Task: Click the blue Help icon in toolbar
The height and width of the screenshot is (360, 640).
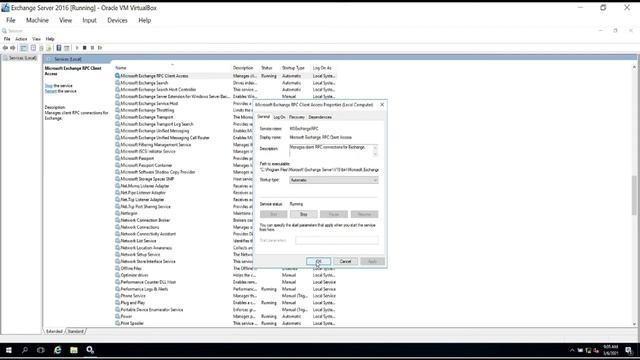Action: click(x=59, y=48)
